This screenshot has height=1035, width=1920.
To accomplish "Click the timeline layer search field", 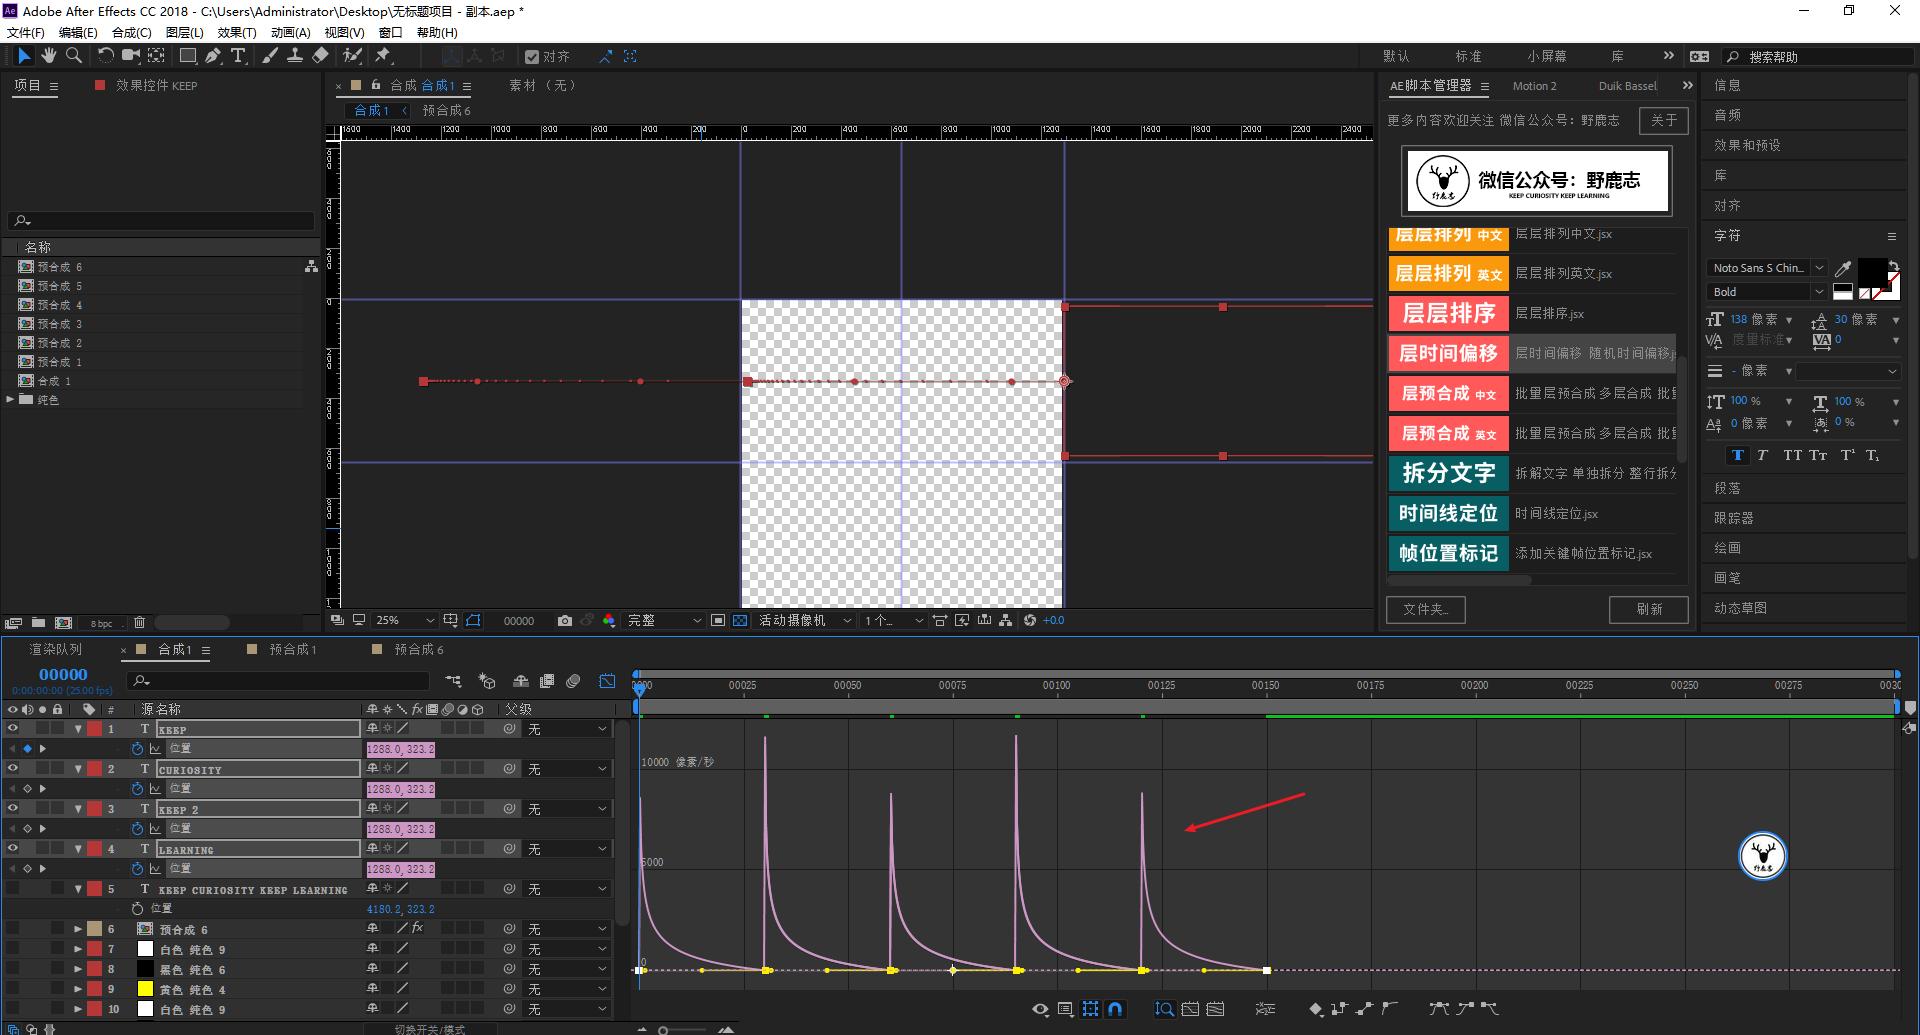I will pos(285,681).
